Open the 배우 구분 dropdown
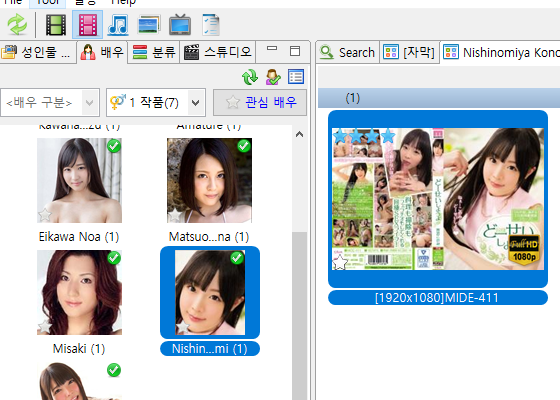Viewport: 560px width, 400px height. coord(50,102)
